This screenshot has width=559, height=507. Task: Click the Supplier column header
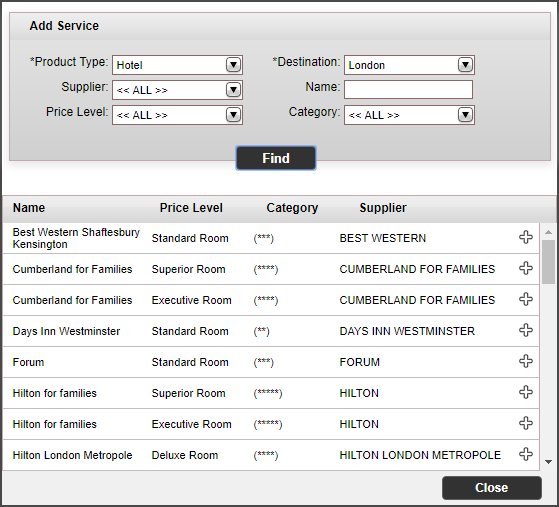tap(383, 208)
